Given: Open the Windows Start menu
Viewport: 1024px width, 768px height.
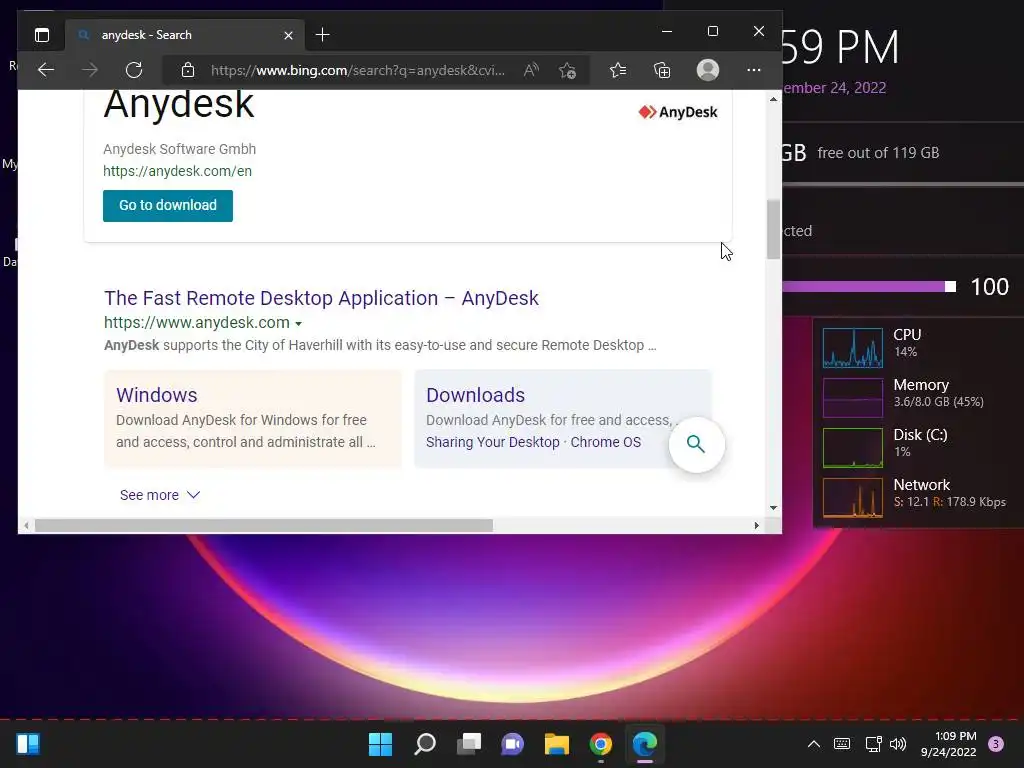Looking at the screenshot, I should pyautogui.click(x=380, y=744).
